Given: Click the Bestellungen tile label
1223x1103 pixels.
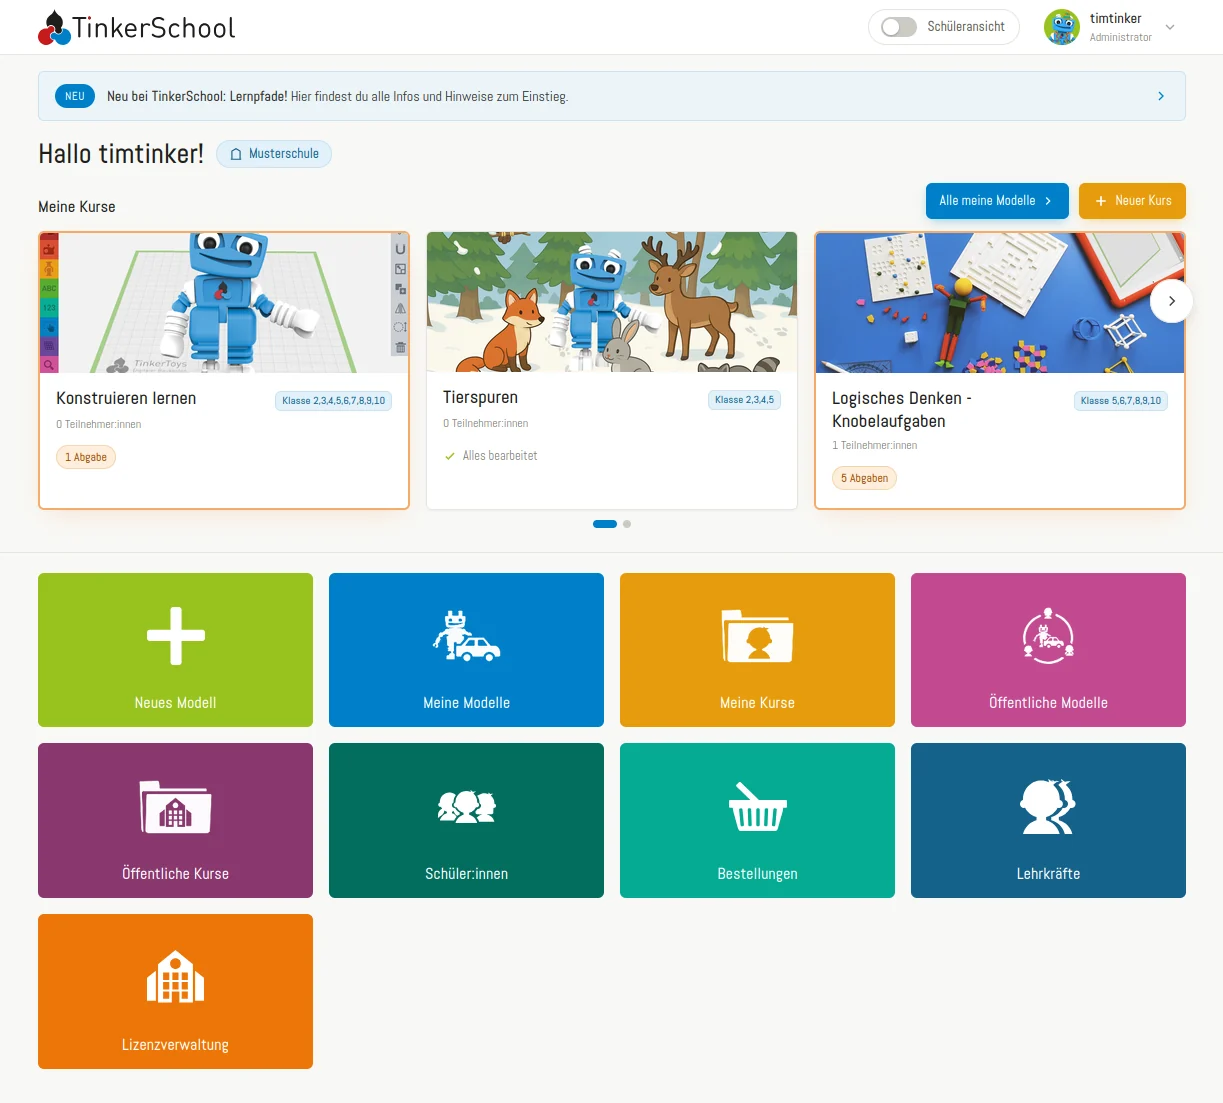Looking at the screenshot, I should click(x=757, y=874).
